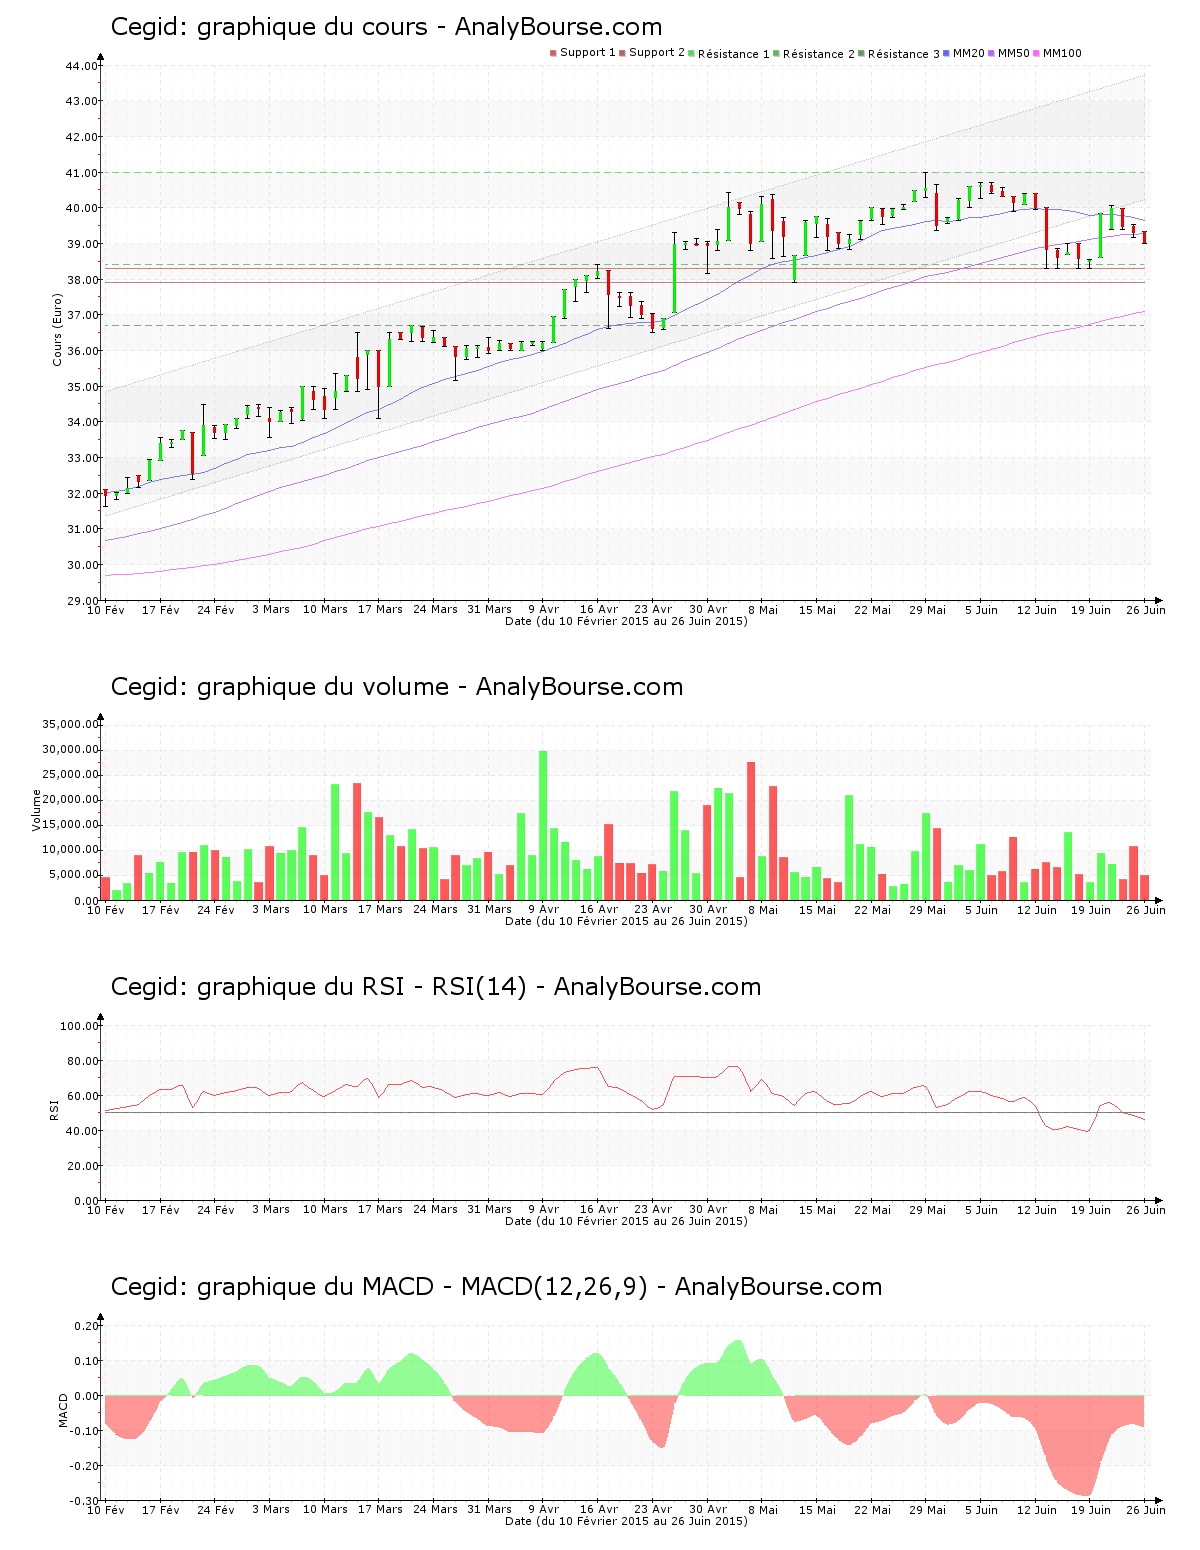The height and width of the screenshot is (1550, 1200).
Task: Click the date range caption under the MACD chart
Action: [626, 1521]
